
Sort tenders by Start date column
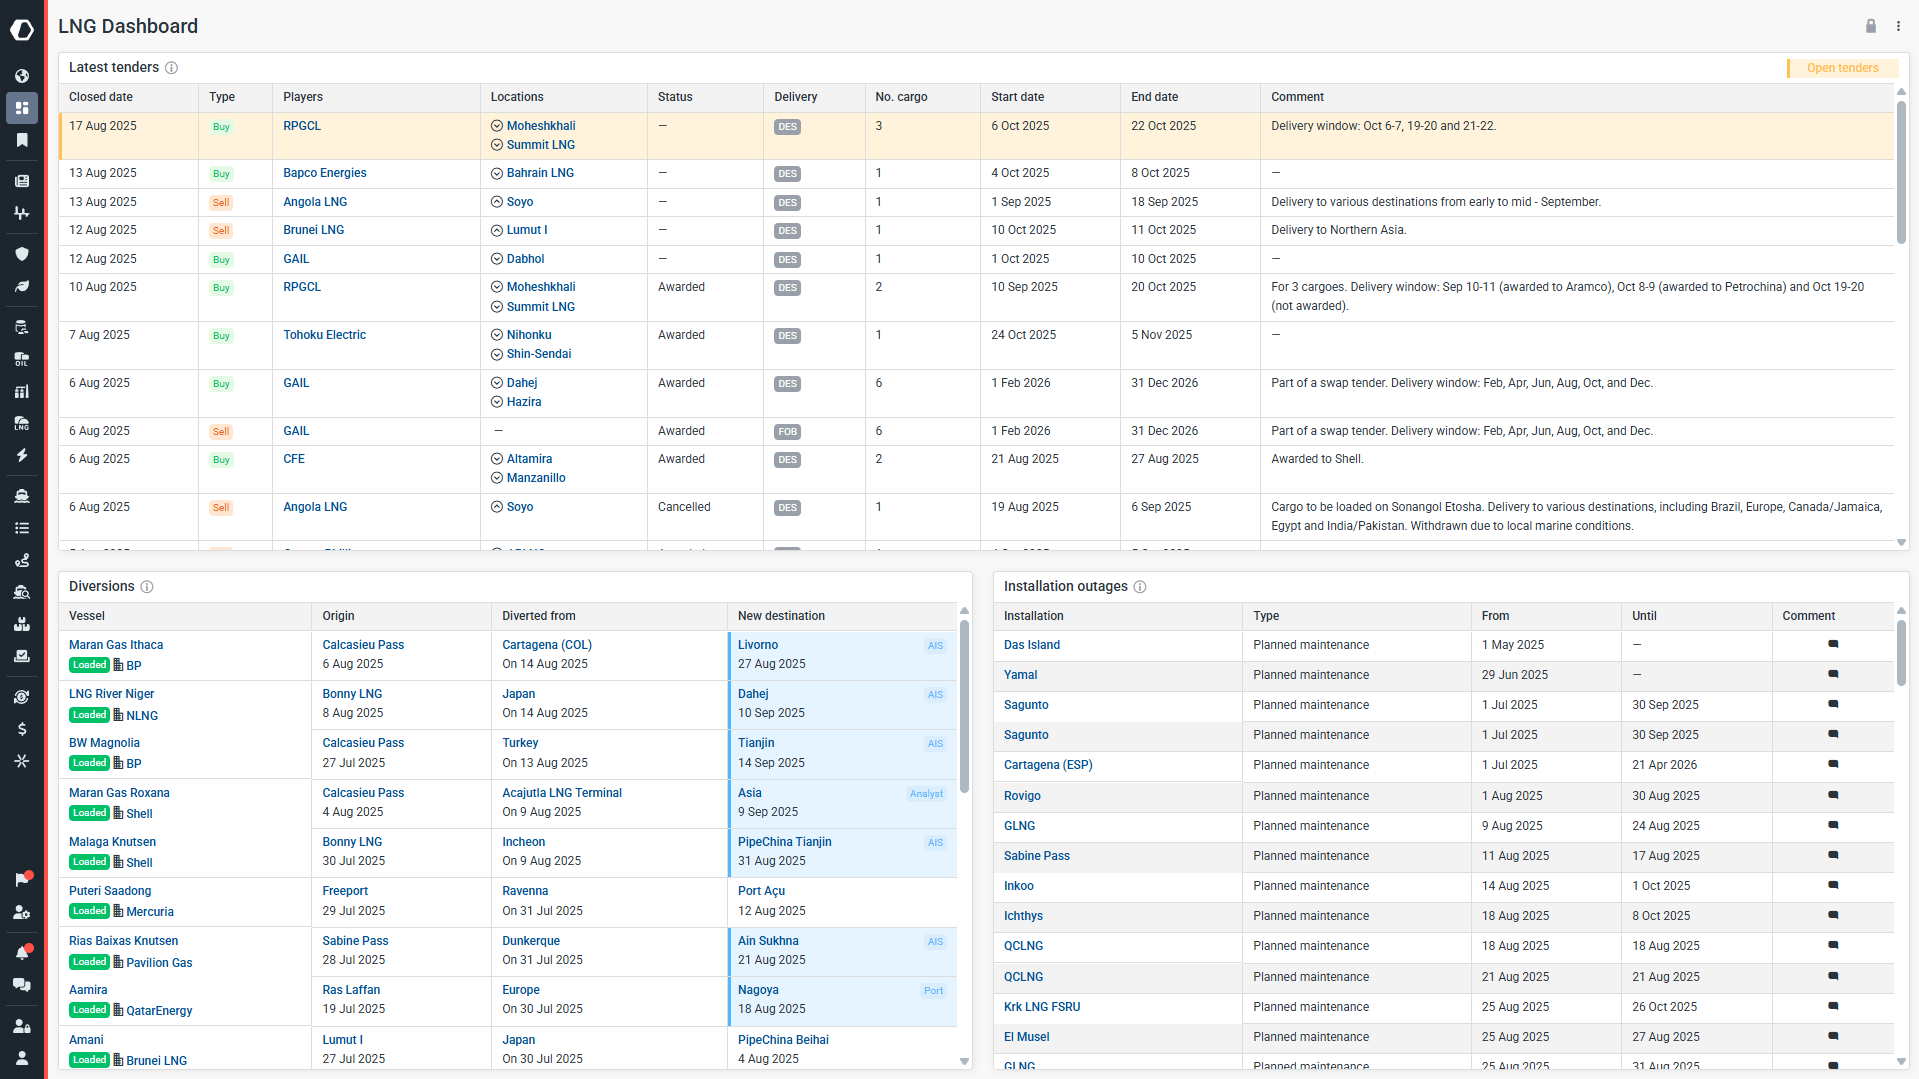(1017, 97)
